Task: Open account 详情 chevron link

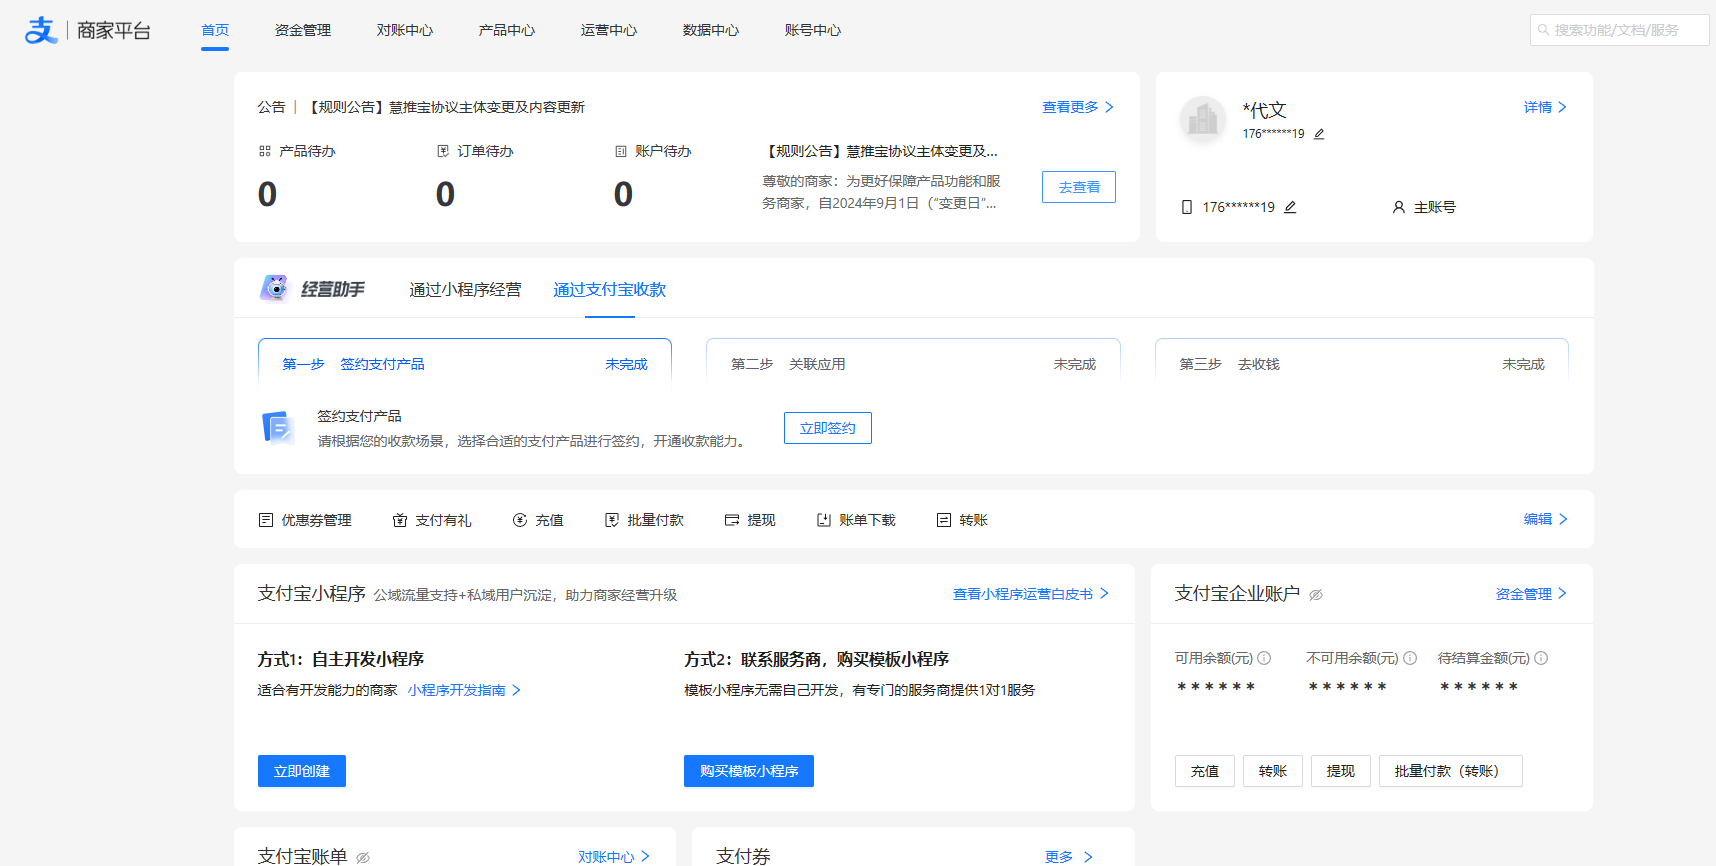Action: [x=1545, y=107]
